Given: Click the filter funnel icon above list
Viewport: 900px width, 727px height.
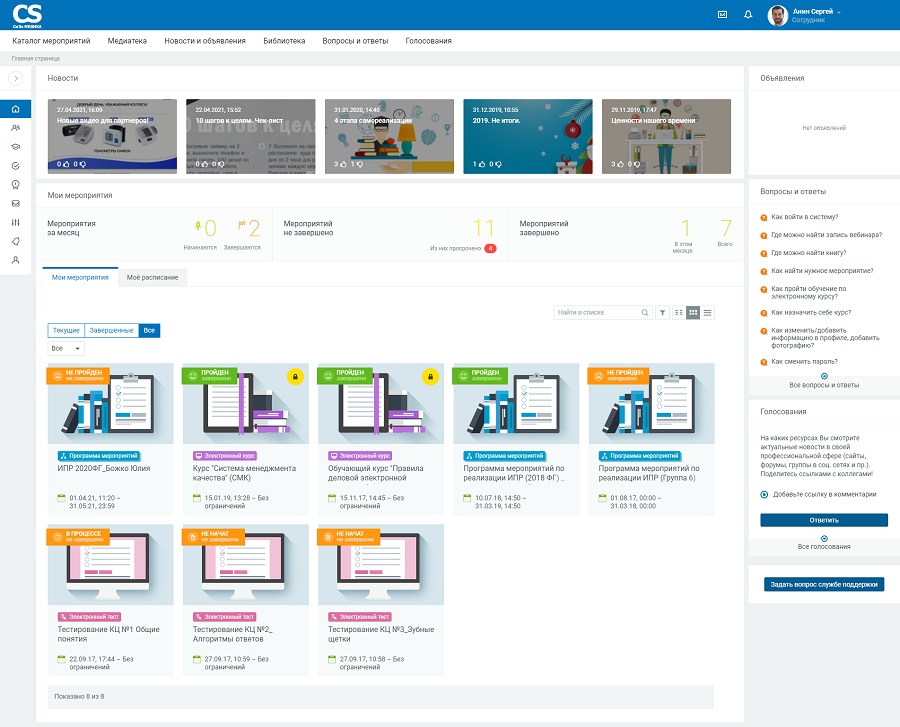Looking at the screenshot, I should point(662,313).
